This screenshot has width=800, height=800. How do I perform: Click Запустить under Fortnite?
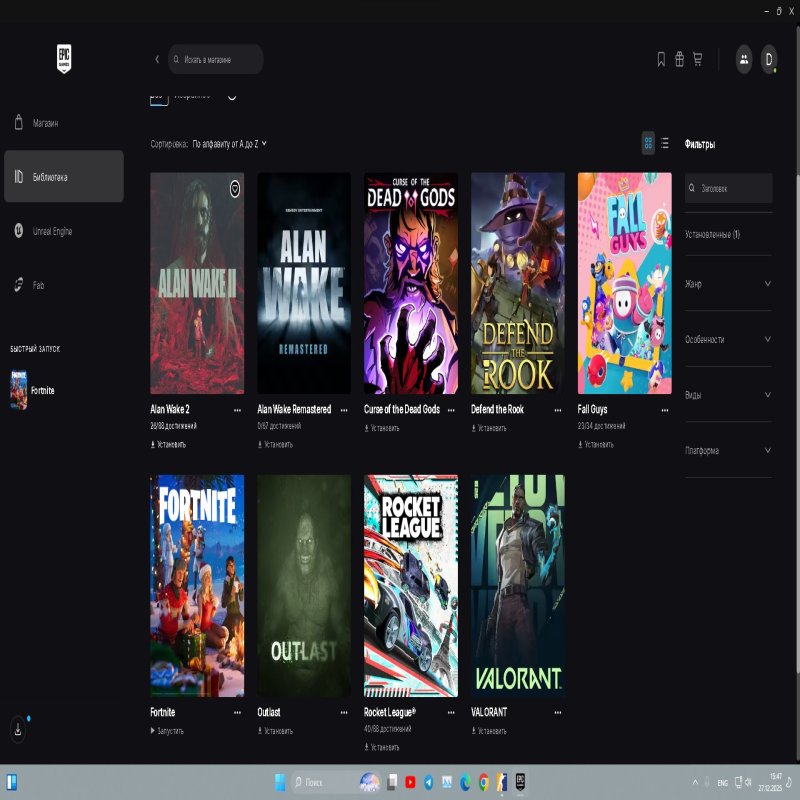tap(168, 731)
